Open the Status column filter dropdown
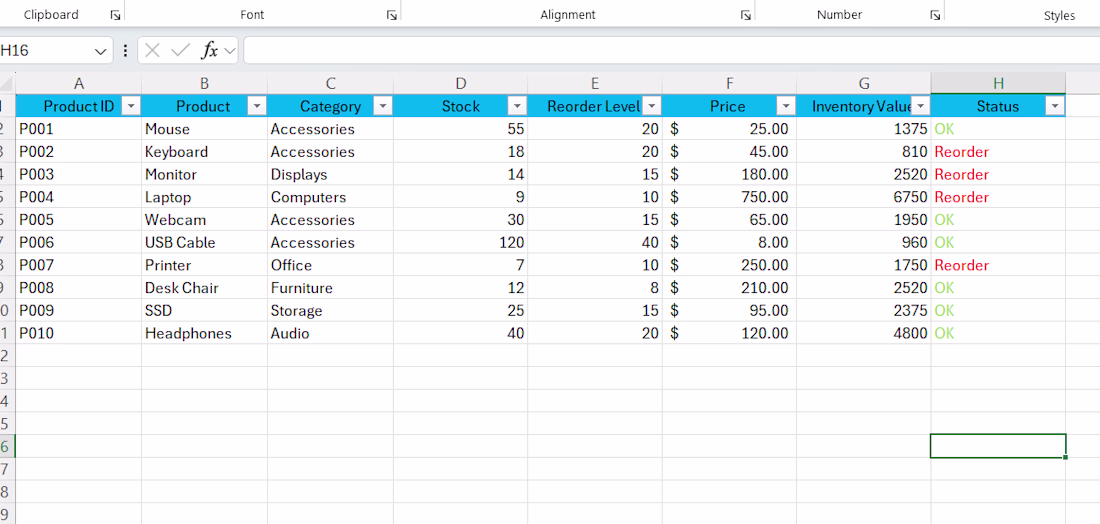The height and width of the screenshot is (524, 1100). click(x=1055, y=106)
